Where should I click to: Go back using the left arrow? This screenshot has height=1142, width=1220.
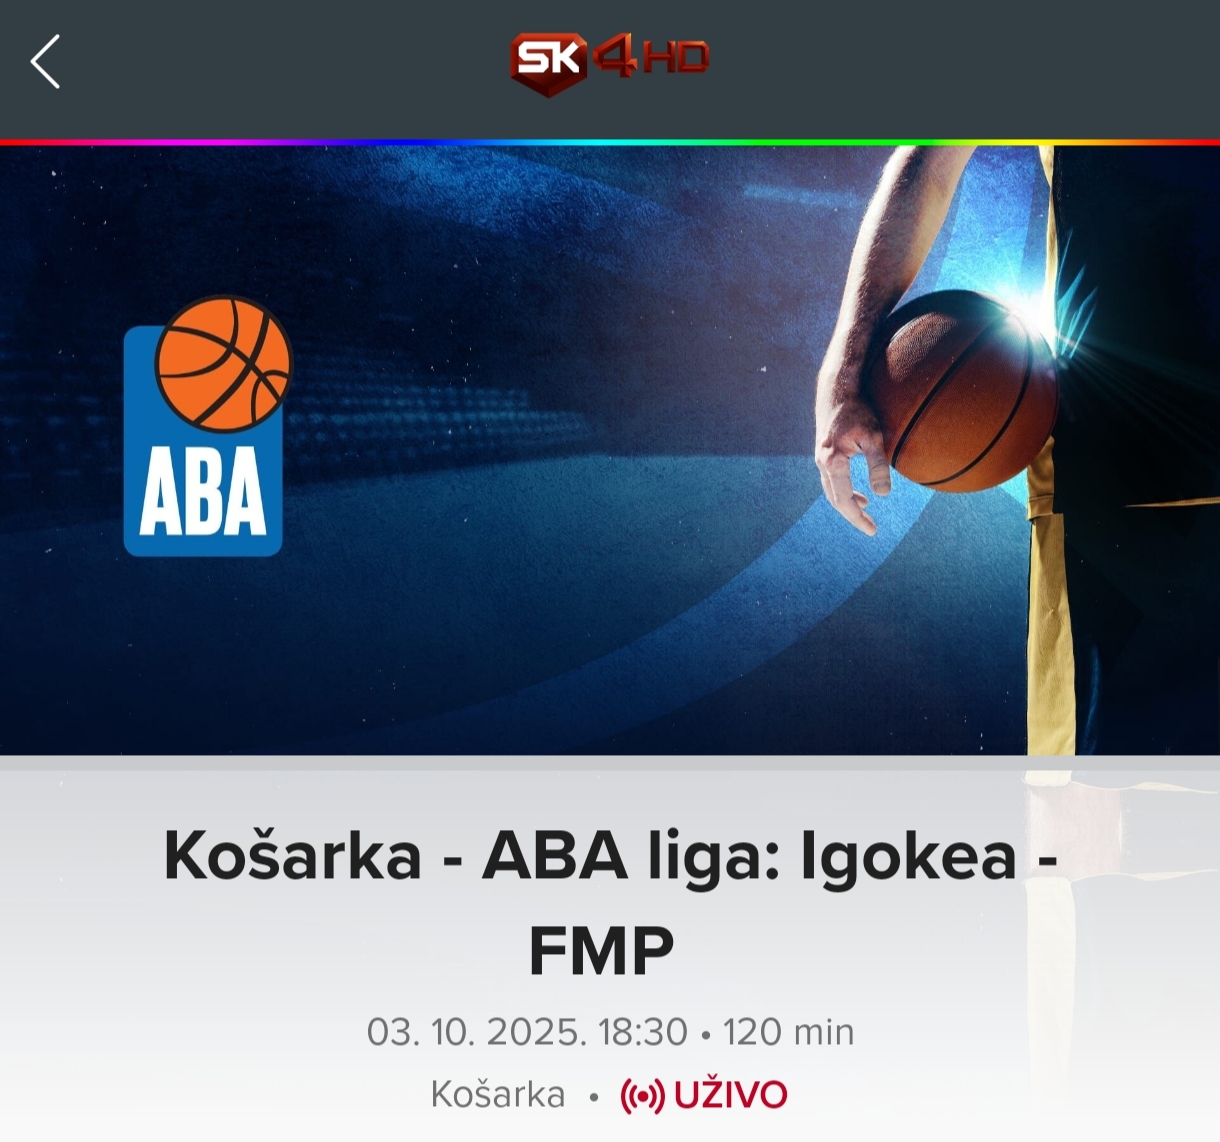coord(45,62)
